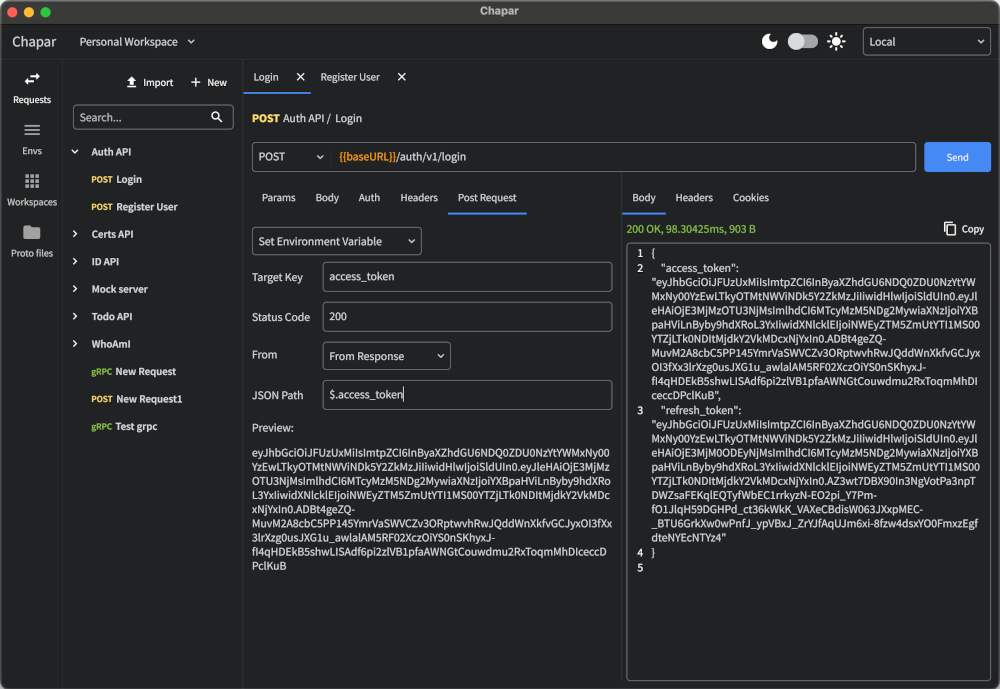Select the request Headers tab

[419, 198]
